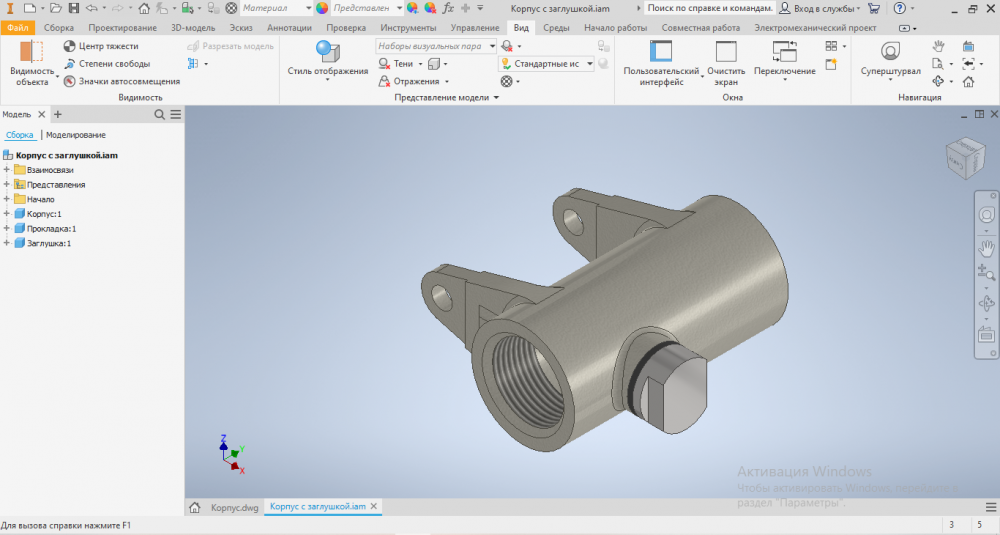Toggle Значки автосовмещения visibility

tap(69, 81)
